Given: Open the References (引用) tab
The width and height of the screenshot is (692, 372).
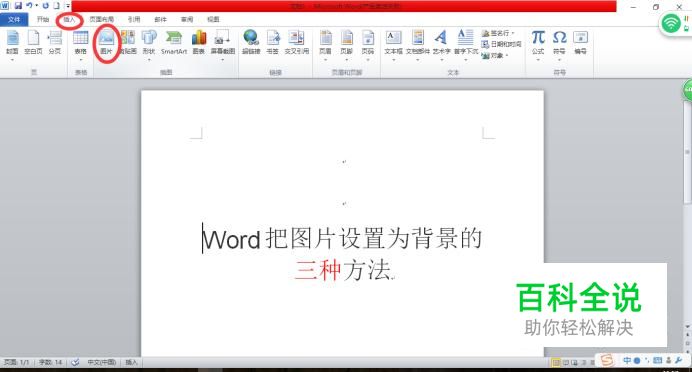Looking at the screenshot, I should tap(134, 19).
